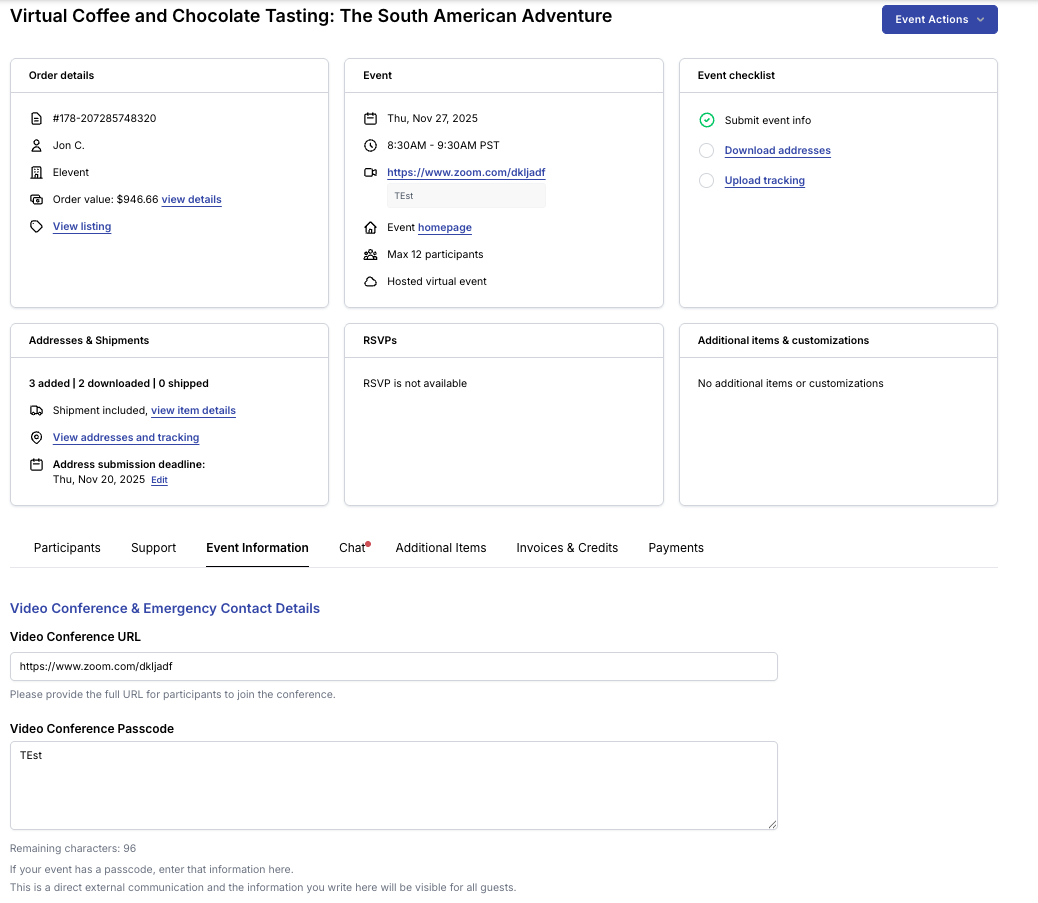1038x903 pixels.
Task: Click the clock icon beside event time
Action: pos(370,145)
